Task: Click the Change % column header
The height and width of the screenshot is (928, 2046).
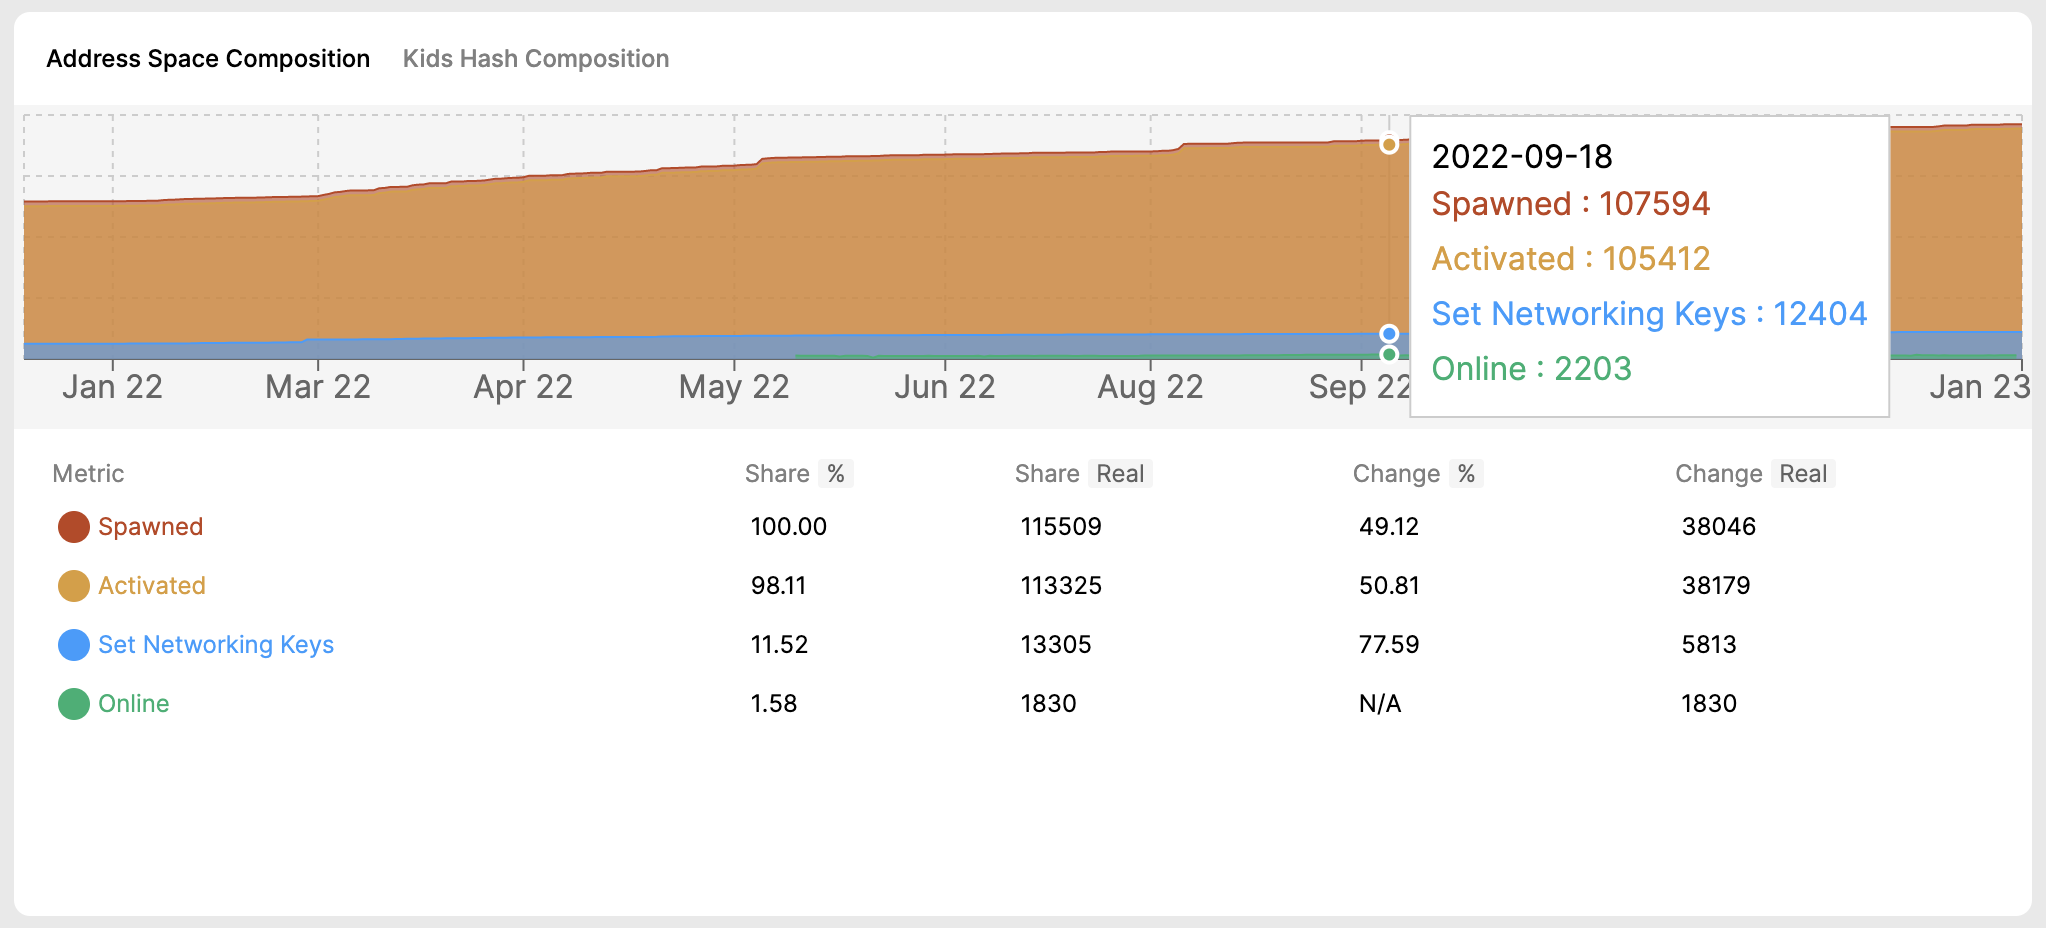Action: (1417, 474)
